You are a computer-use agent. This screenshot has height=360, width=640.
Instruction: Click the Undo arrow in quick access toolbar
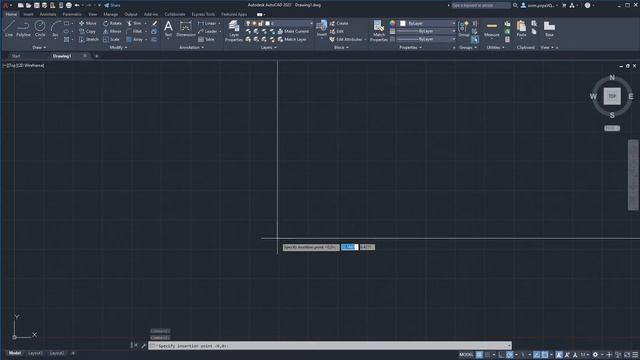(x=77, y=5)
